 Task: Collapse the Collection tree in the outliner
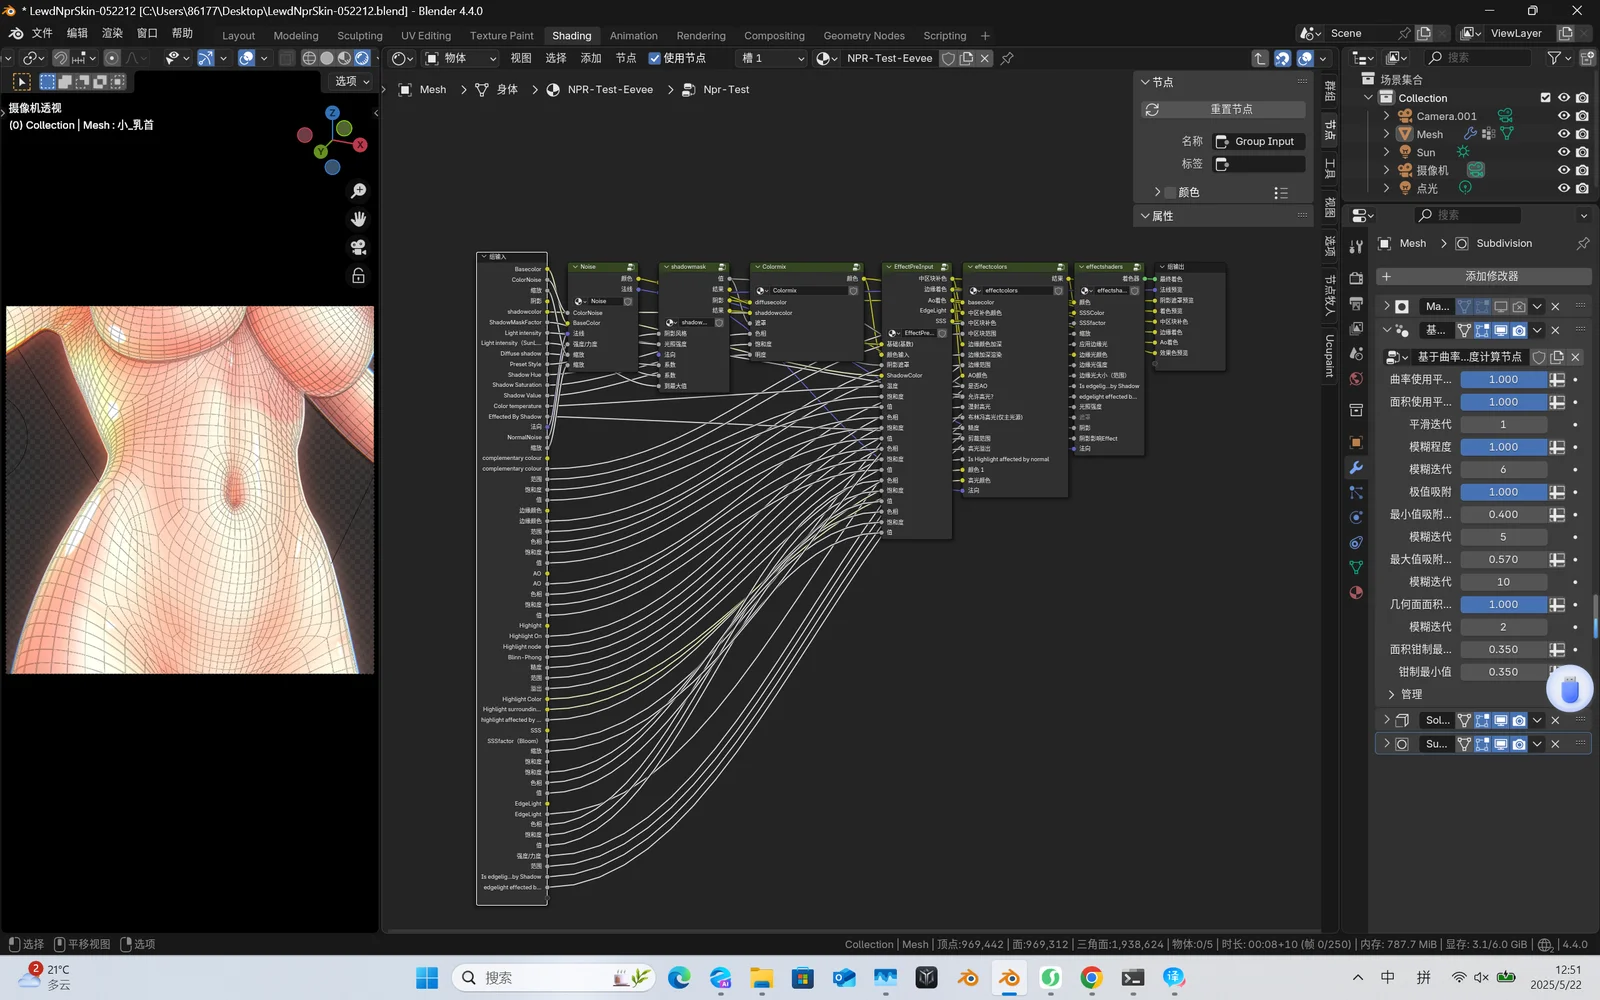[x=1368, y=97]
